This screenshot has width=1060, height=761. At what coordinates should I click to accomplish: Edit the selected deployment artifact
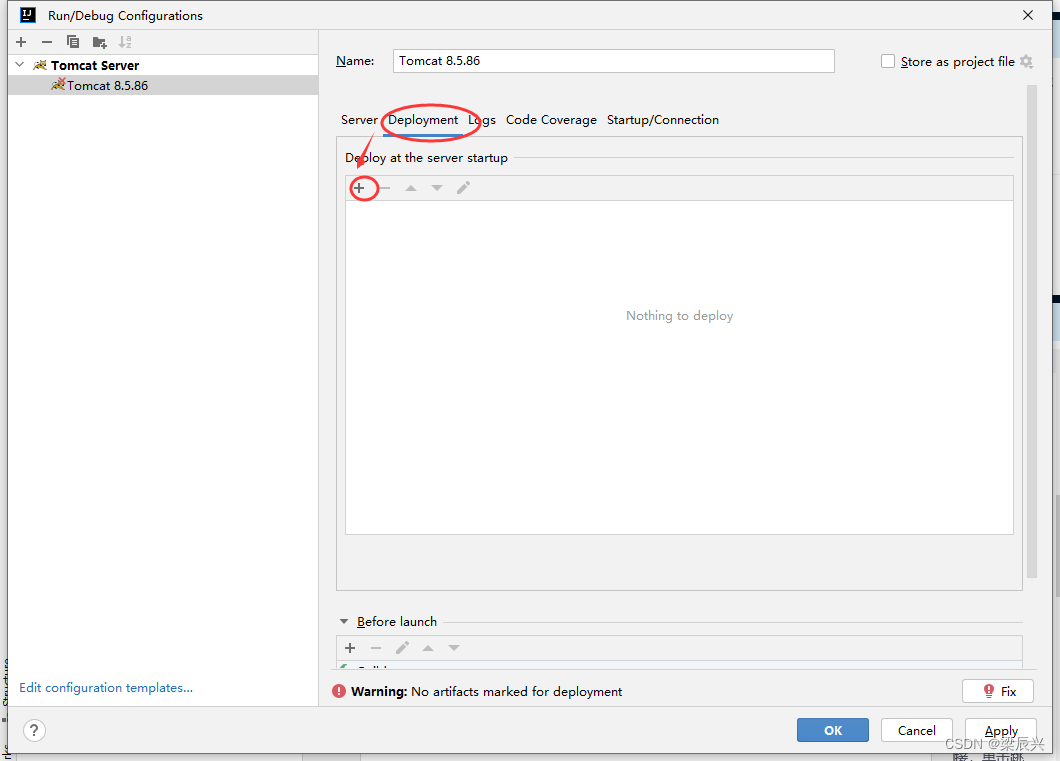point(463,188)
